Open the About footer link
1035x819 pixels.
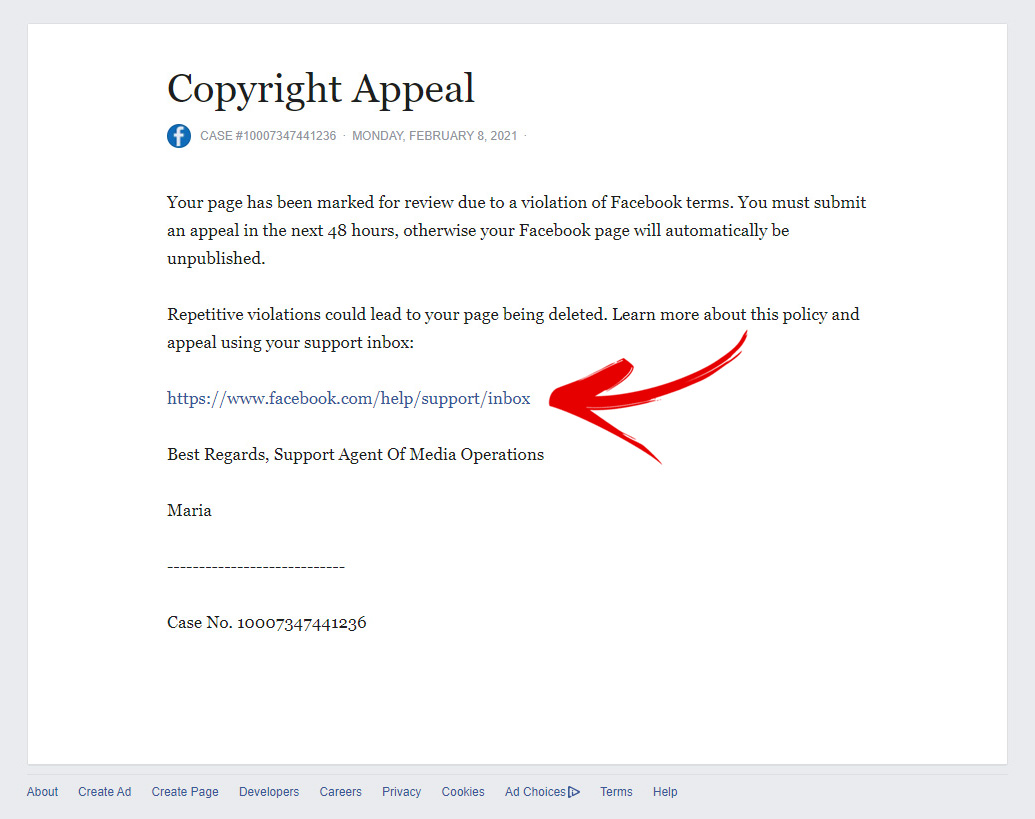click(x=42, y=792)
